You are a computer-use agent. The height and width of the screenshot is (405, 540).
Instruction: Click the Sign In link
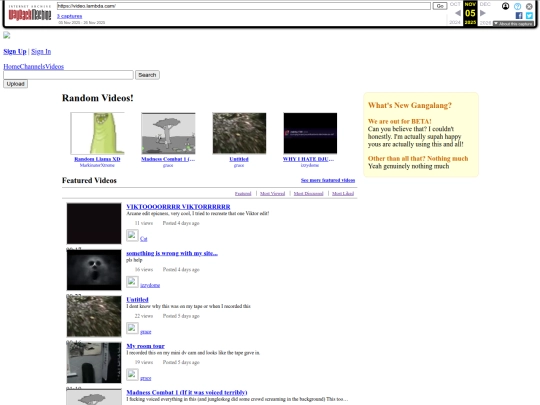click(41, 52)
